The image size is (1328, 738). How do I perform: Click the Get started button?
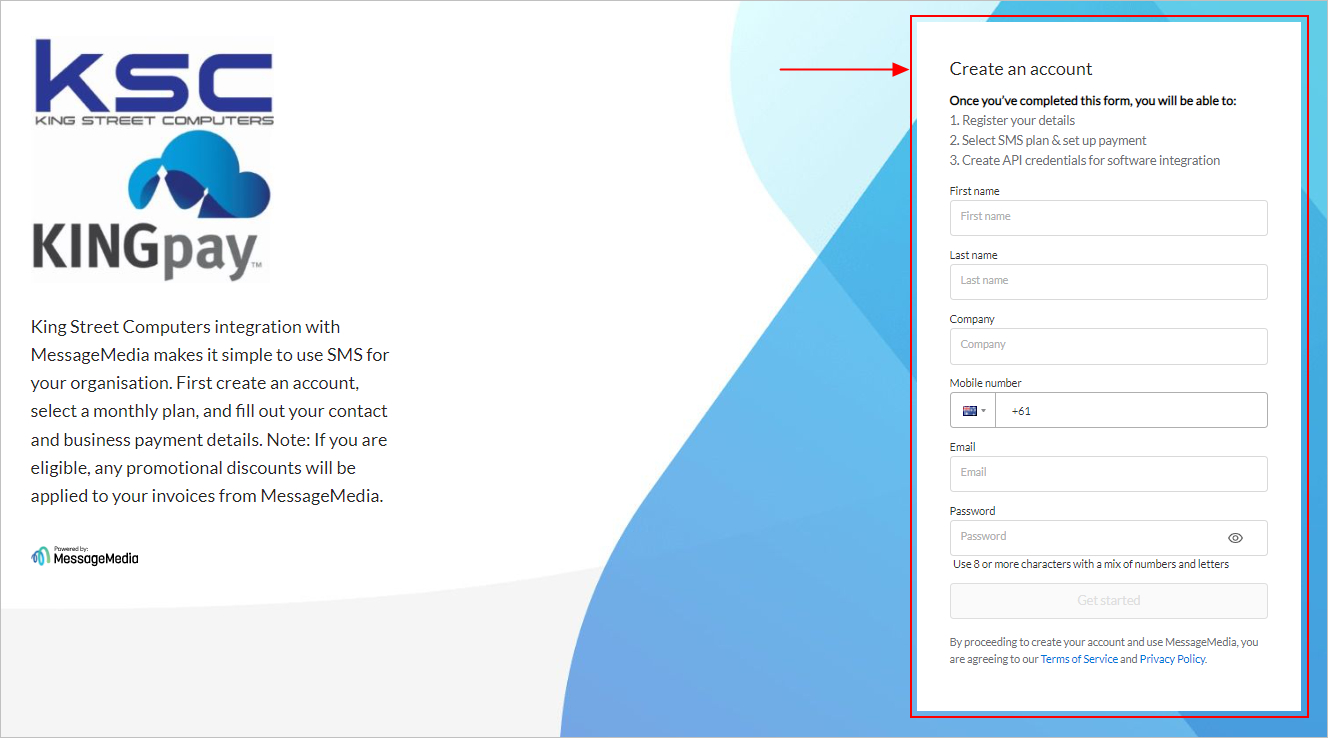click(x=1108, y=601)
